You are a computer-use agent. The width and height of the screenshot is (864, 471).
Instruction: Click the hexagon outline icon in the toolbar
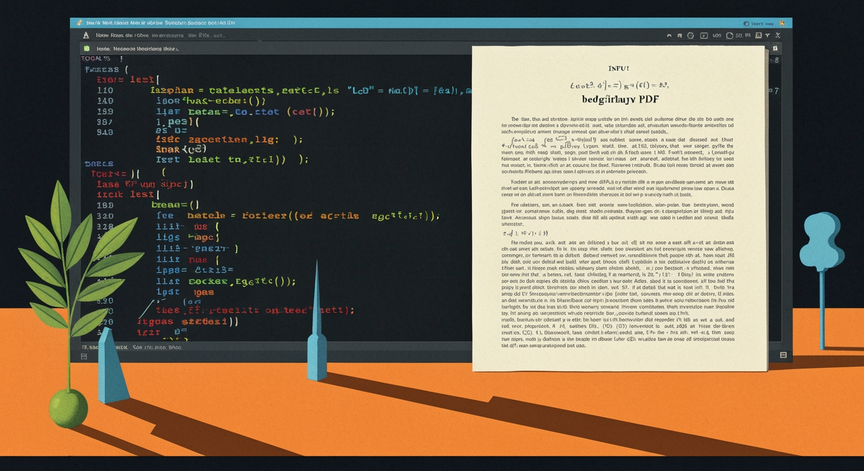(730, 35)
